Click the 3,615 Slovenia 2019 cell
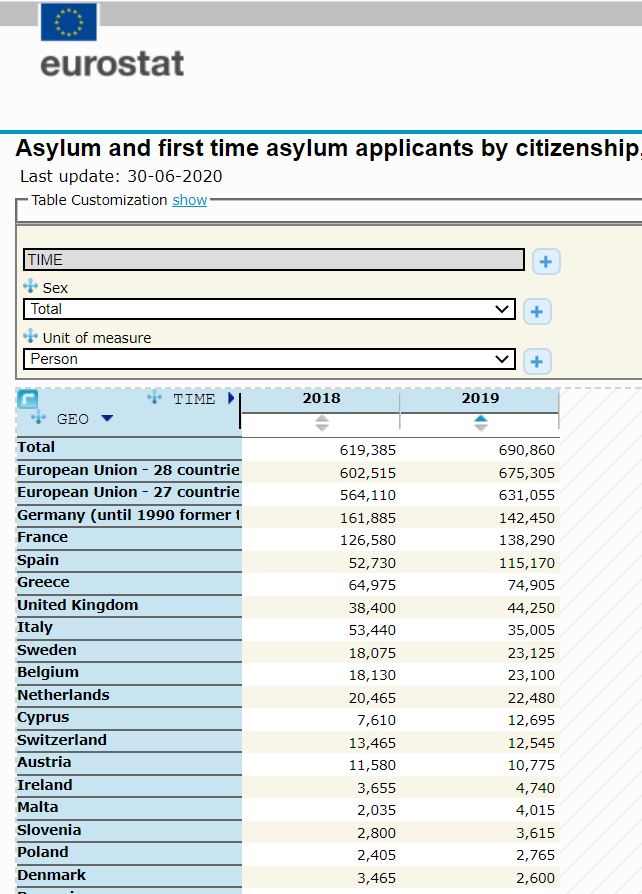 pos(480,833)
